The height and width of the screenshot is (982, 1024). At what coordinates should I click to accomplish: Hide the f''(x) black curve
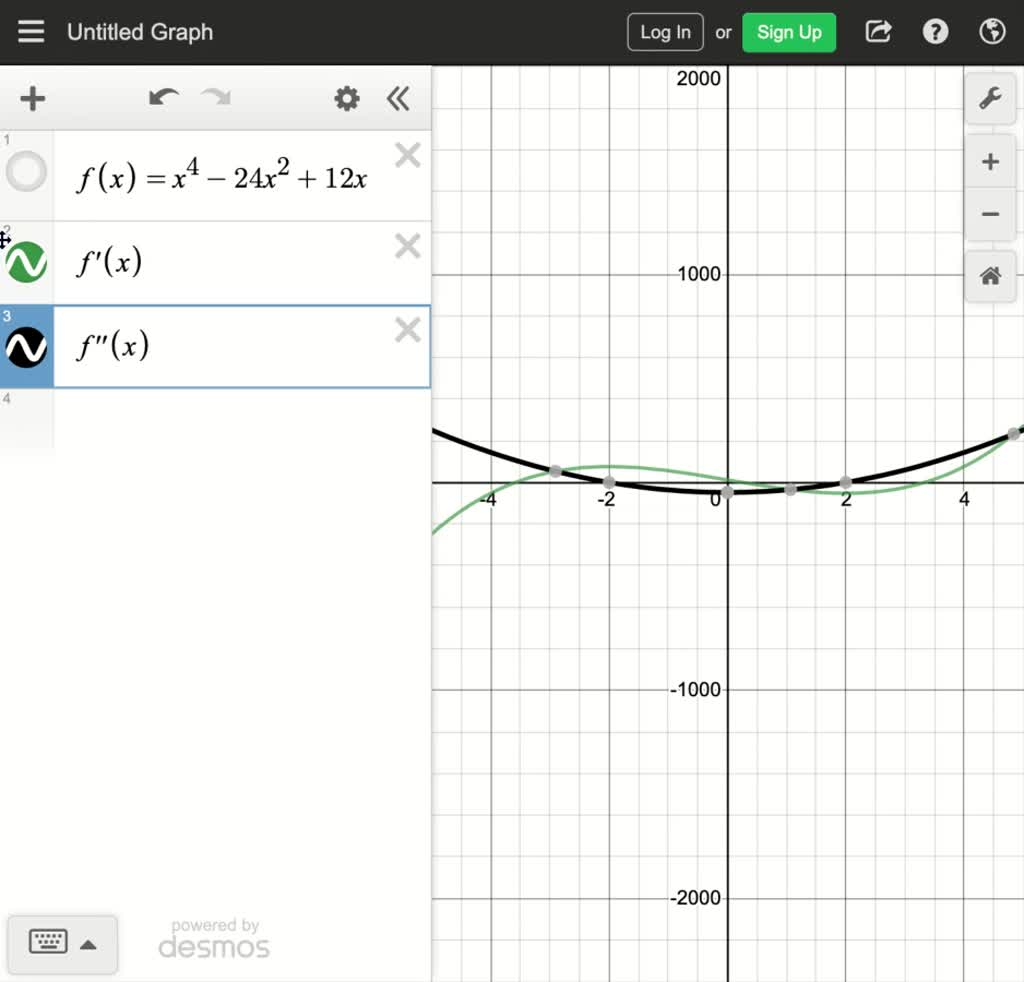pyautogui.click(x=26, y=346)
